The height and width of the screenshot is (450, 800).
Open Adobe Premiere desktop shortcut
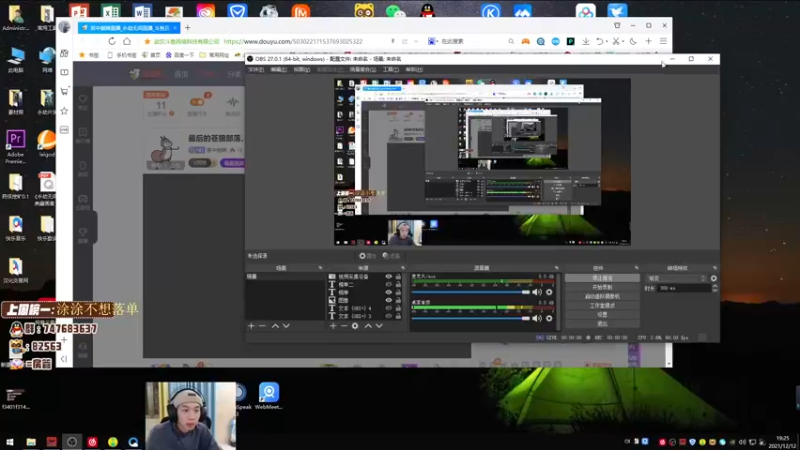(x=15, y=146)
